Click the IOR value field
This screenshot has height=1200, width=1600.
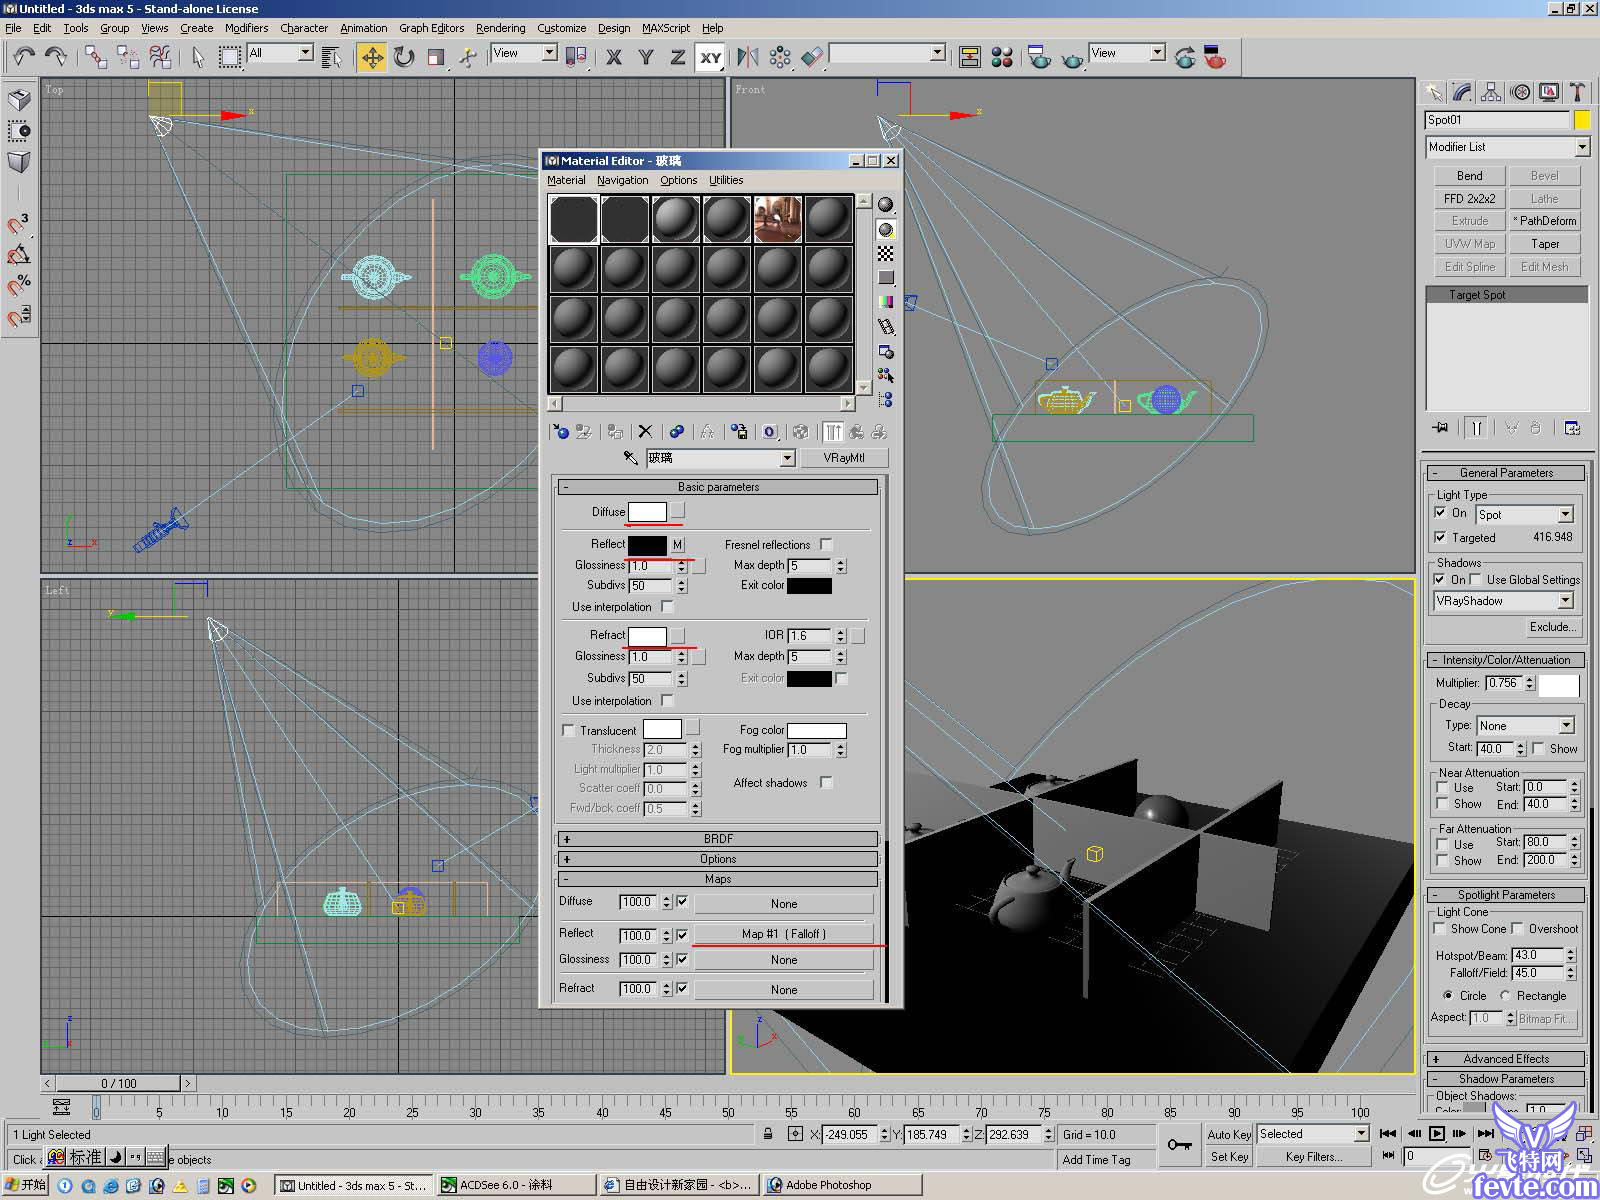point(810,635)
